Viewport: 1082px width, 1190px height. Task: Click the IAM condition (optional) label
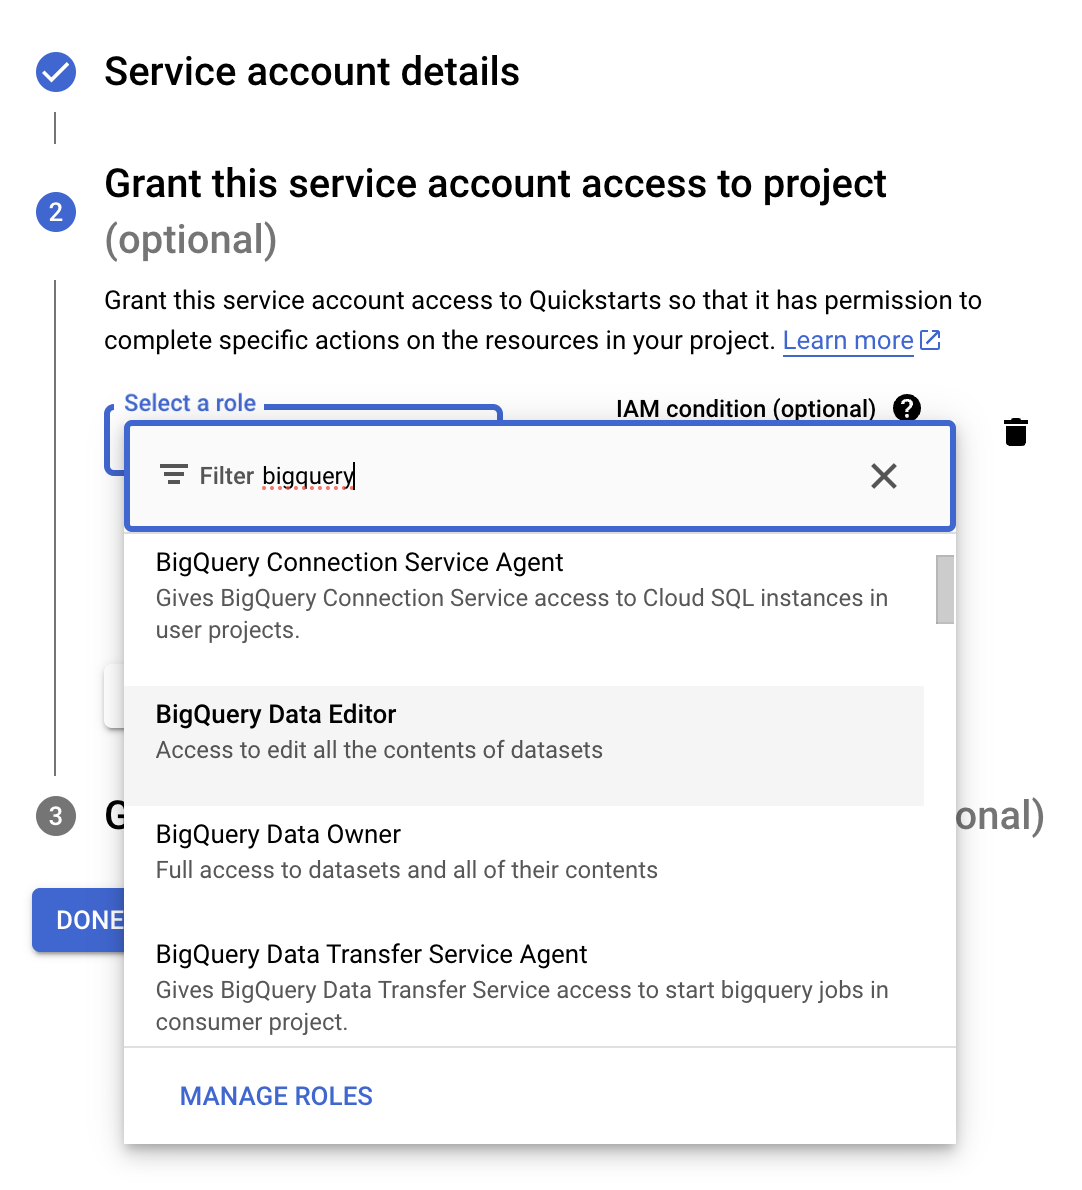tap(744, 408)
